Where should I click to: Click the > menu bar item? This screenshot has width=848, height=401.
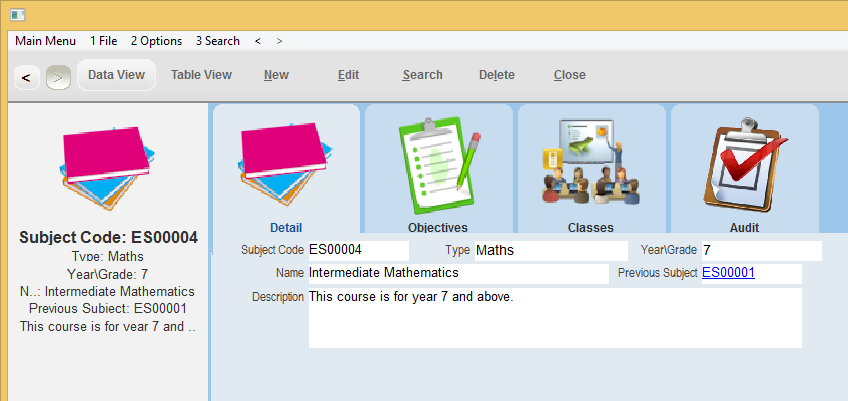pos(279,41)
